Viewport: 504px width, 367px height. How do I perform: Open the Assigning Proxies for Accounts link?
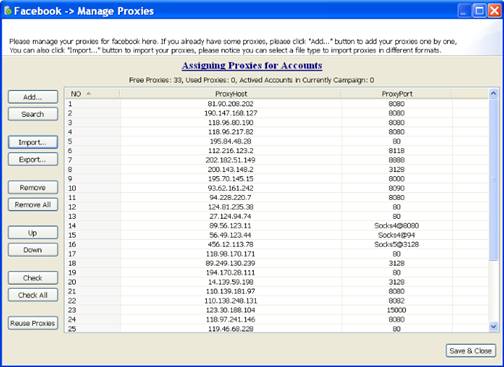coord(252,65)
